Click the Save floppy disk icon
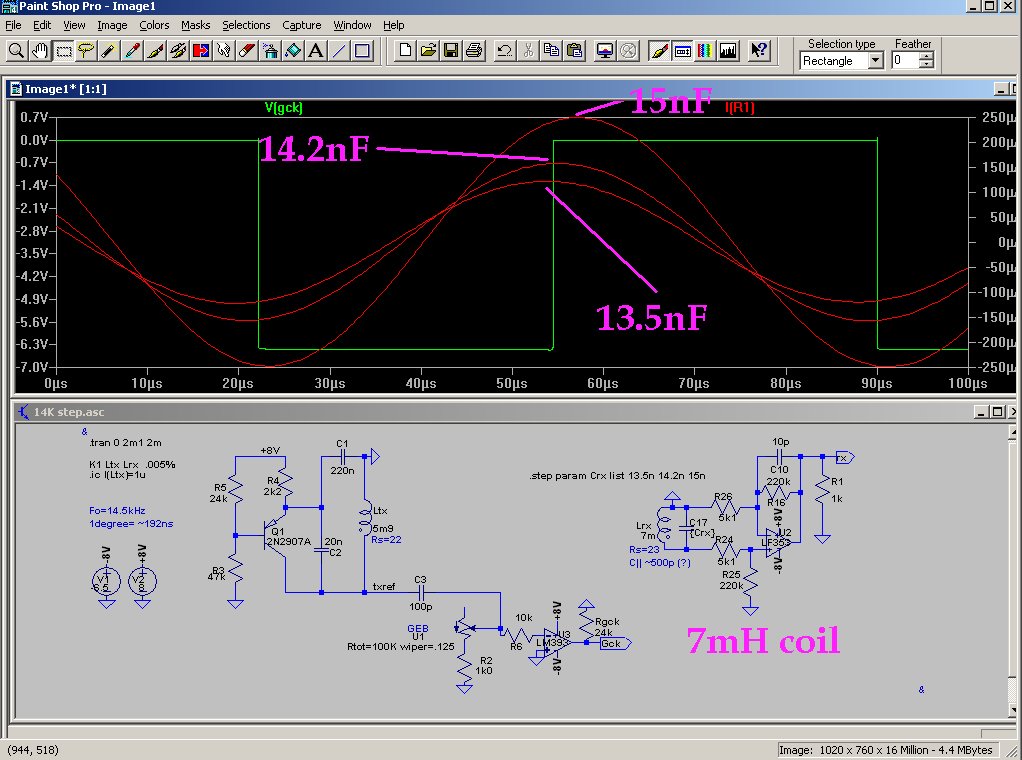1022x760 pixels. [451, 50]
